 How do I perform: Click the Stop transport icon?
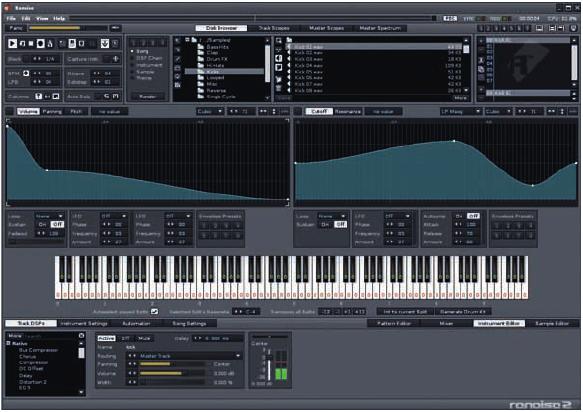point(31,44)
